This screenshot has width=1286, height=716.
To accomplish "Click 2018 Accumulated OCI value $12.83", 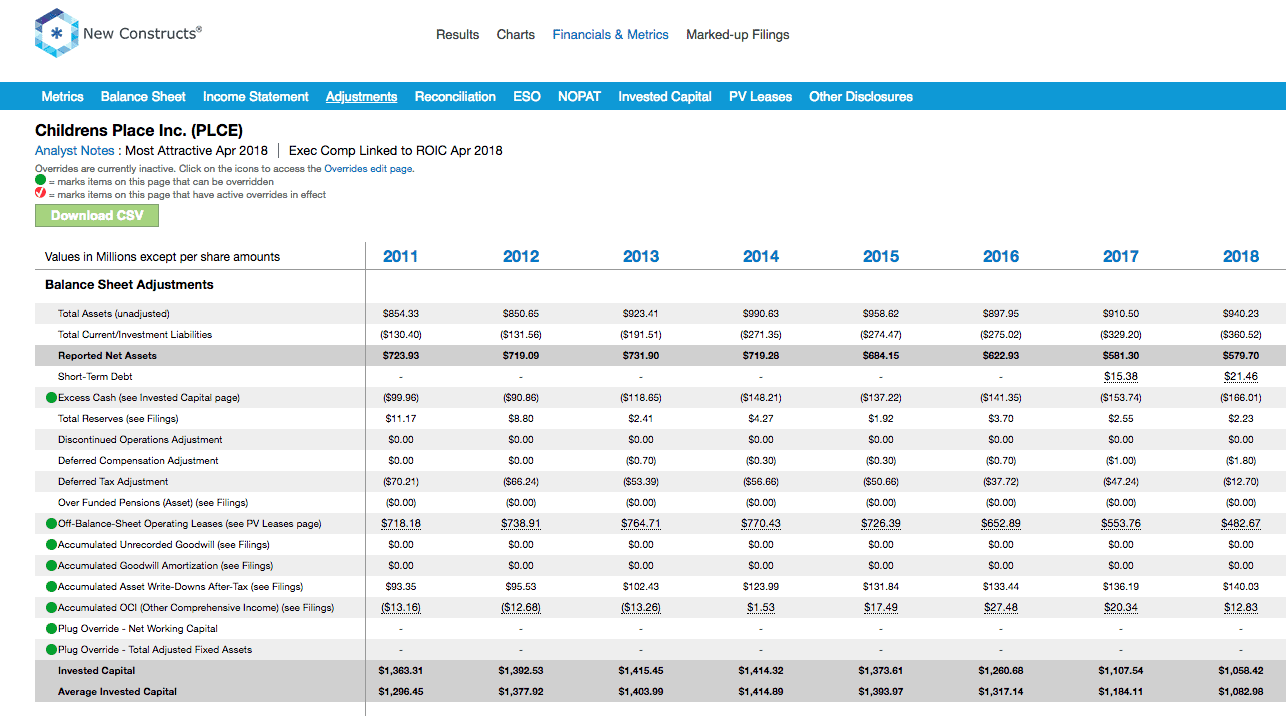I will pos(1241,608).
